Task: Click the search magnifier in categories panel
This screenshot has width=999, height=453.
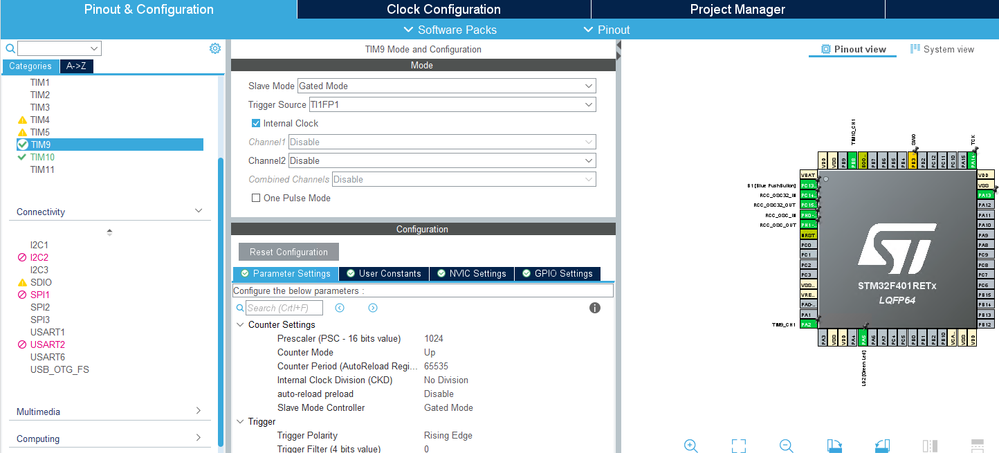Action: [10, 48]
